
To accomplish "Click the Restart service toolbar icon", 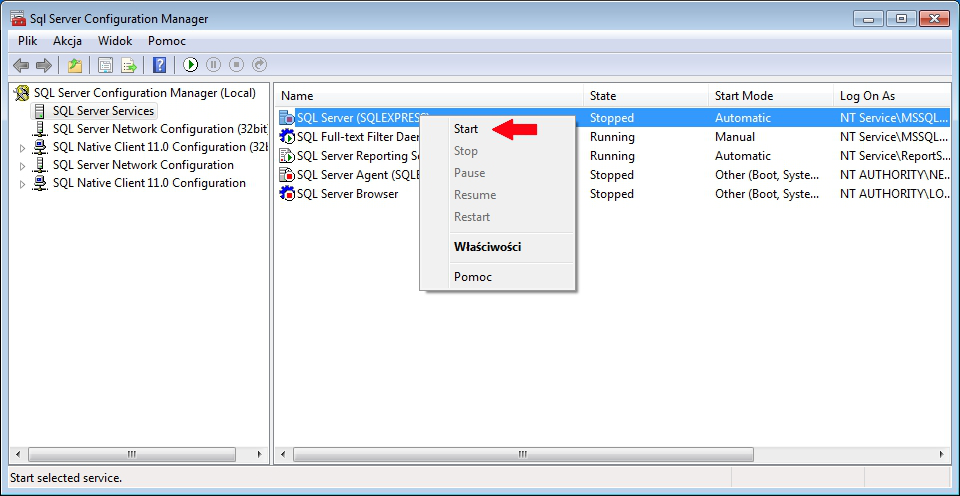I will pos(260,64).
